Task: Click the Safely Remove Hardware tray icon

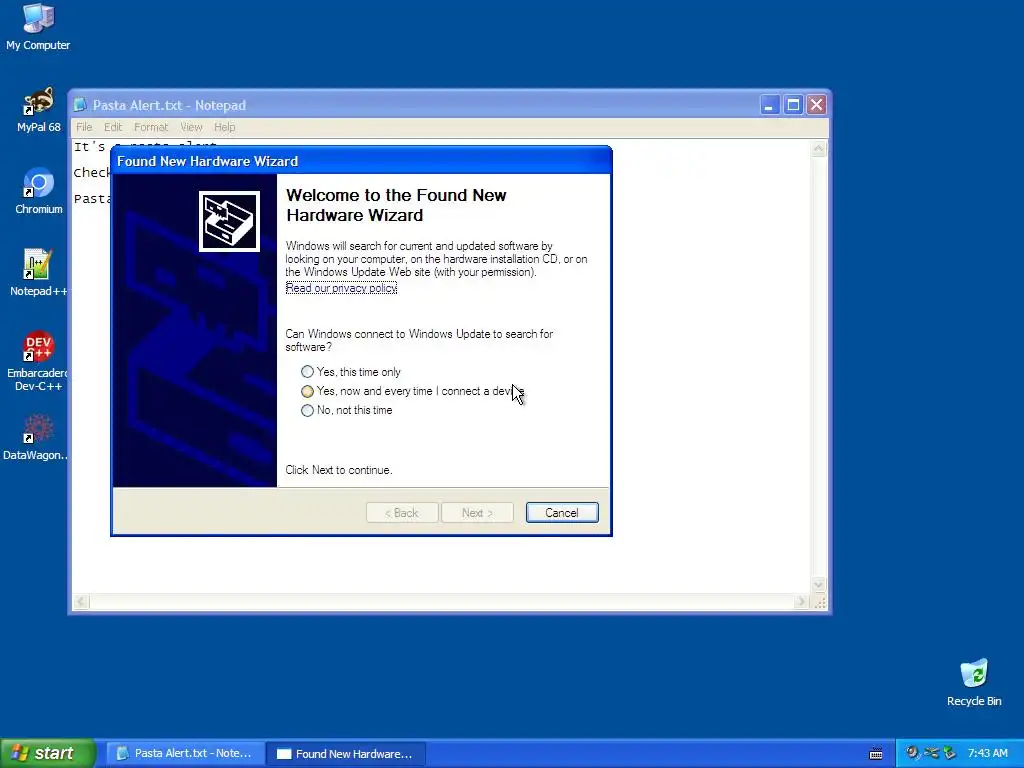Action: (x=949, y=753)
